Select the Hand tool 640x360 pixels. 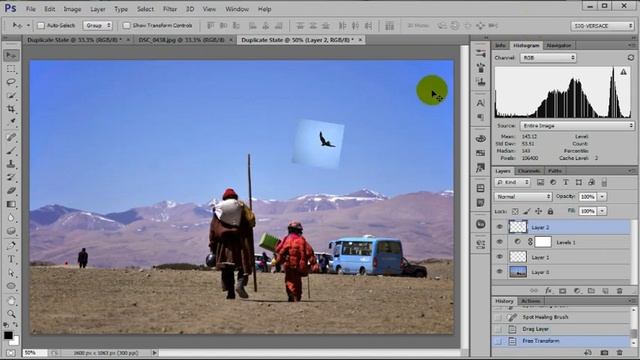[11, 301]
